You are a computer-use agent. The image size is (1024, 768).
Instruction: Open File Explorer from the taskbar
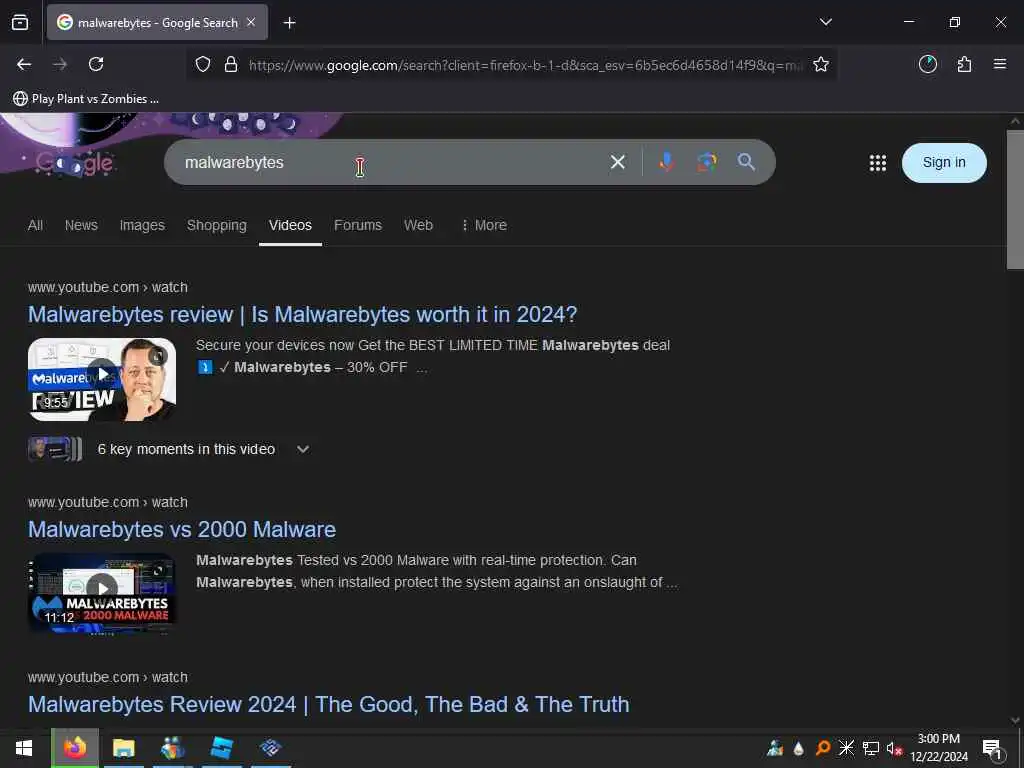pyautogui.click(x=123, y=748)
